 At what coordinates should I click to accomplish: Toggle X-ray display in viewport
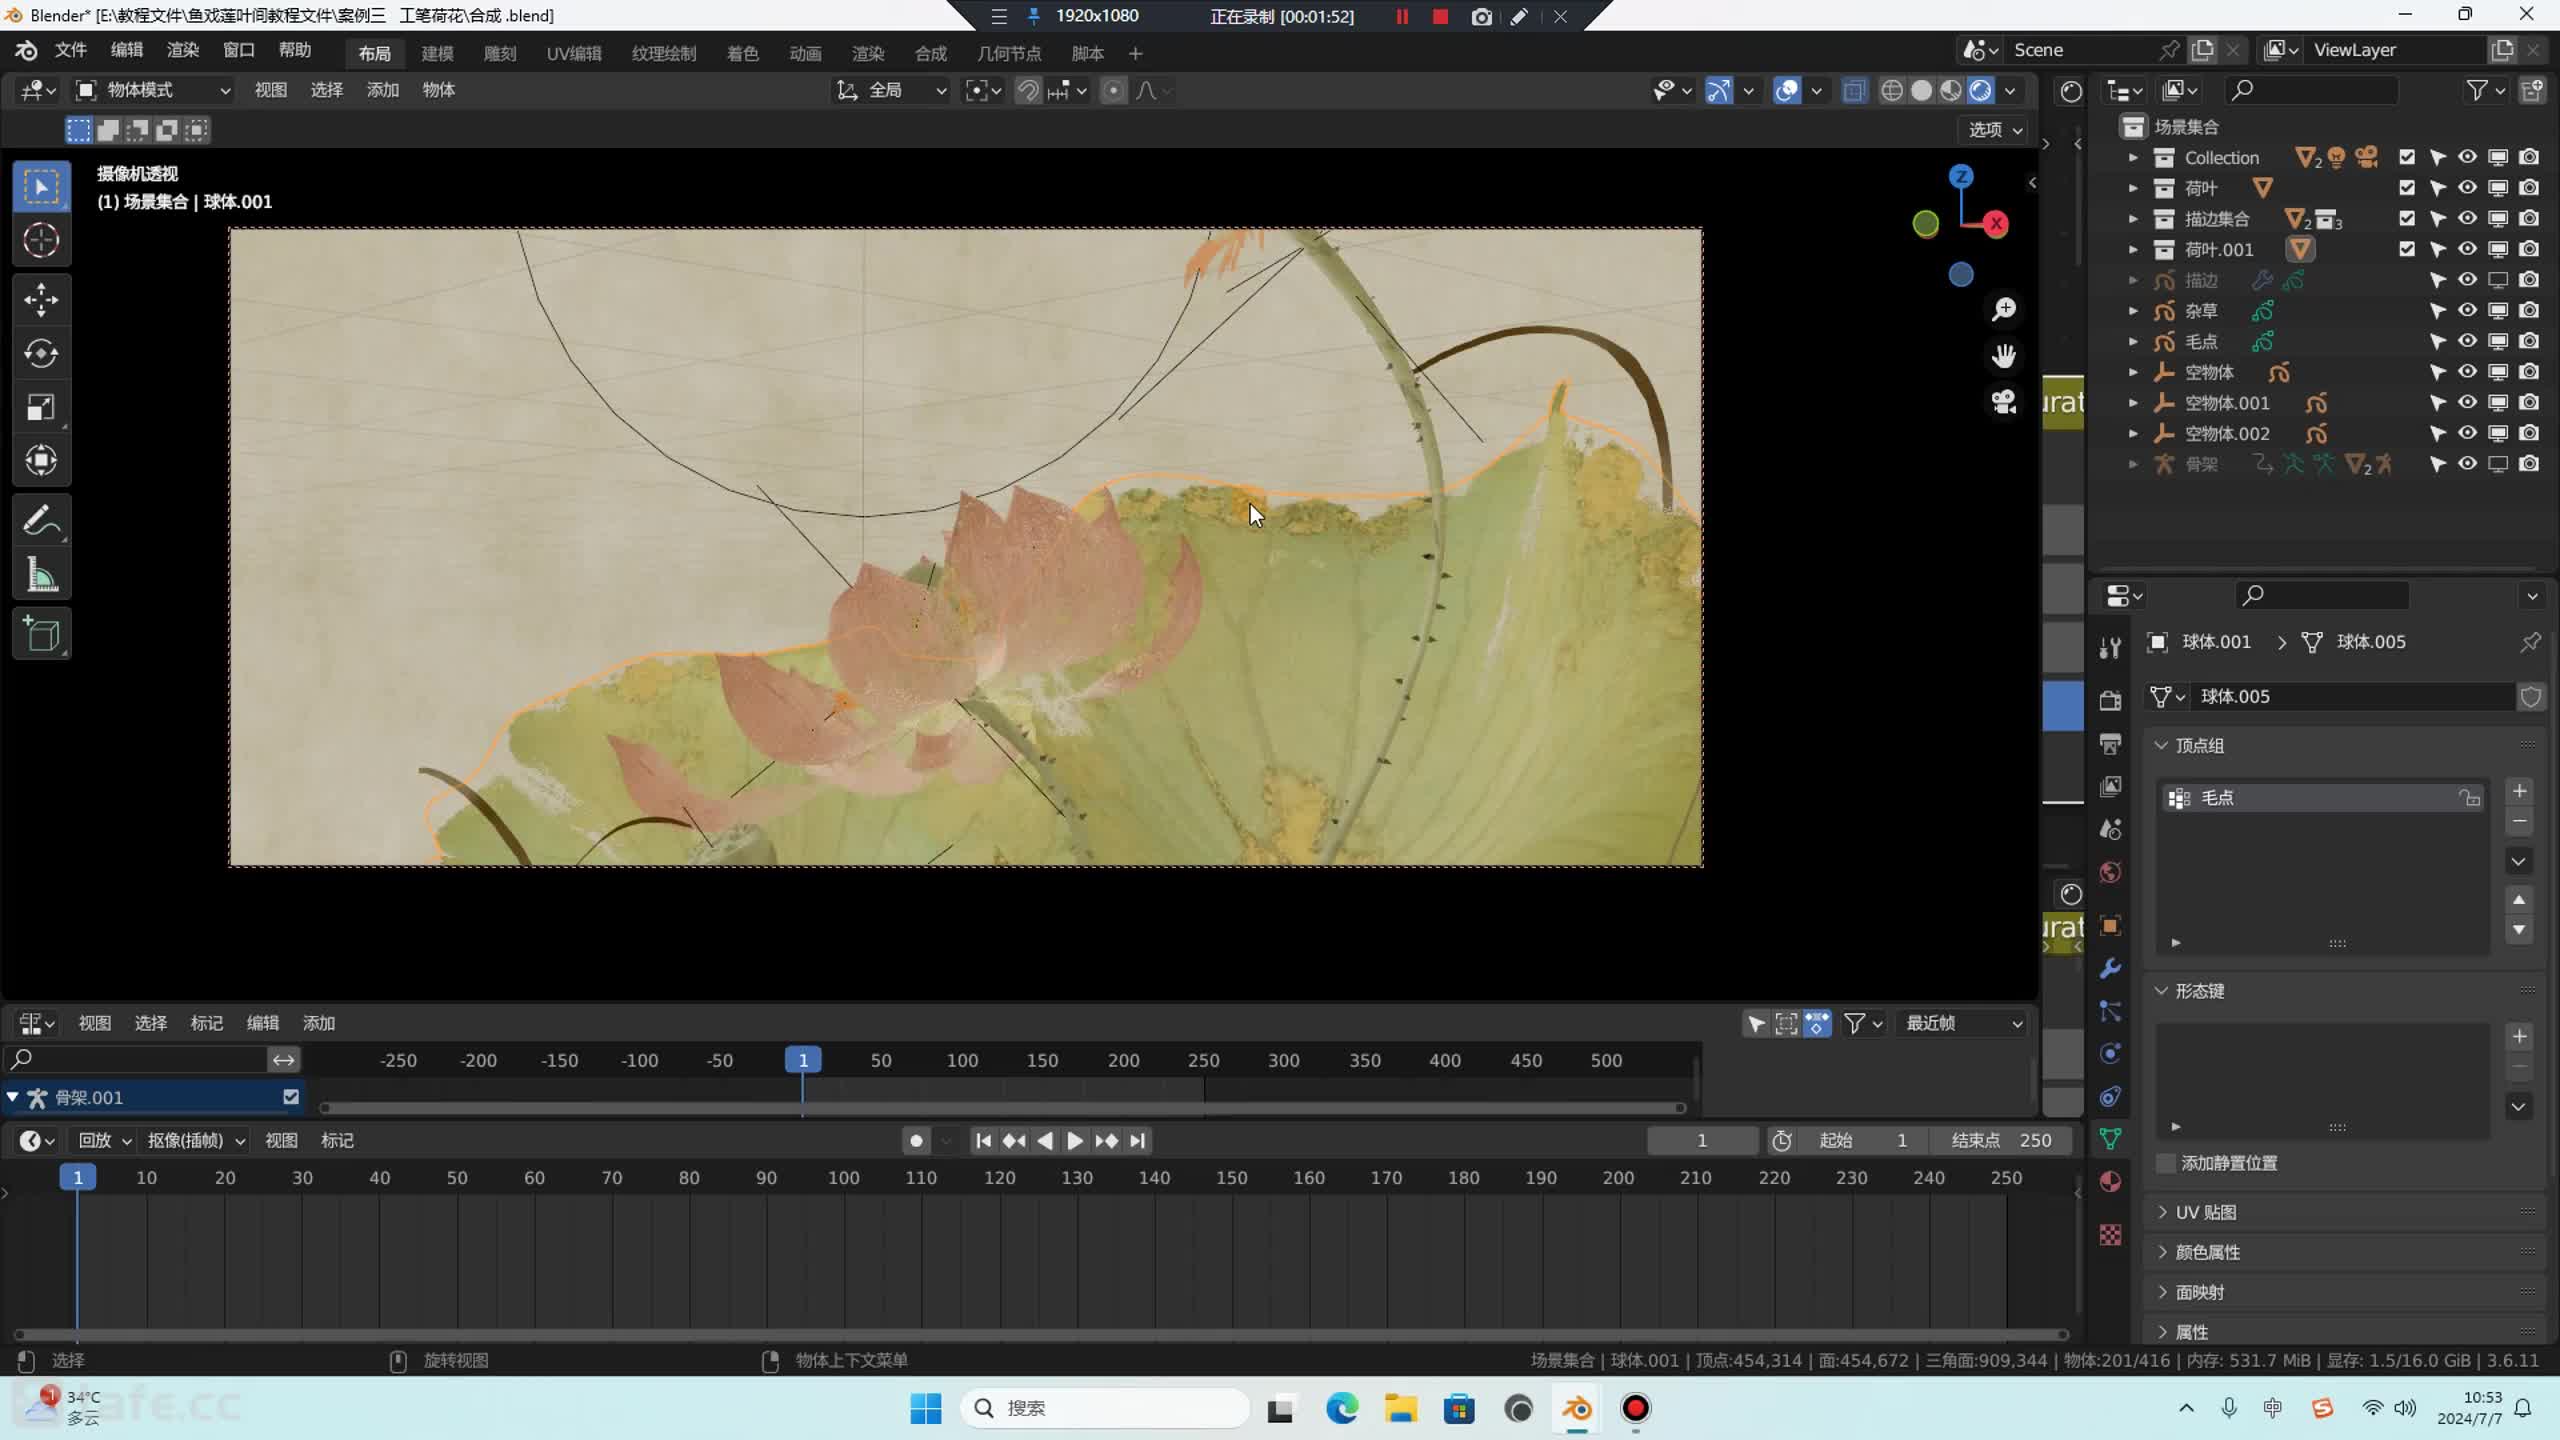1854,90
